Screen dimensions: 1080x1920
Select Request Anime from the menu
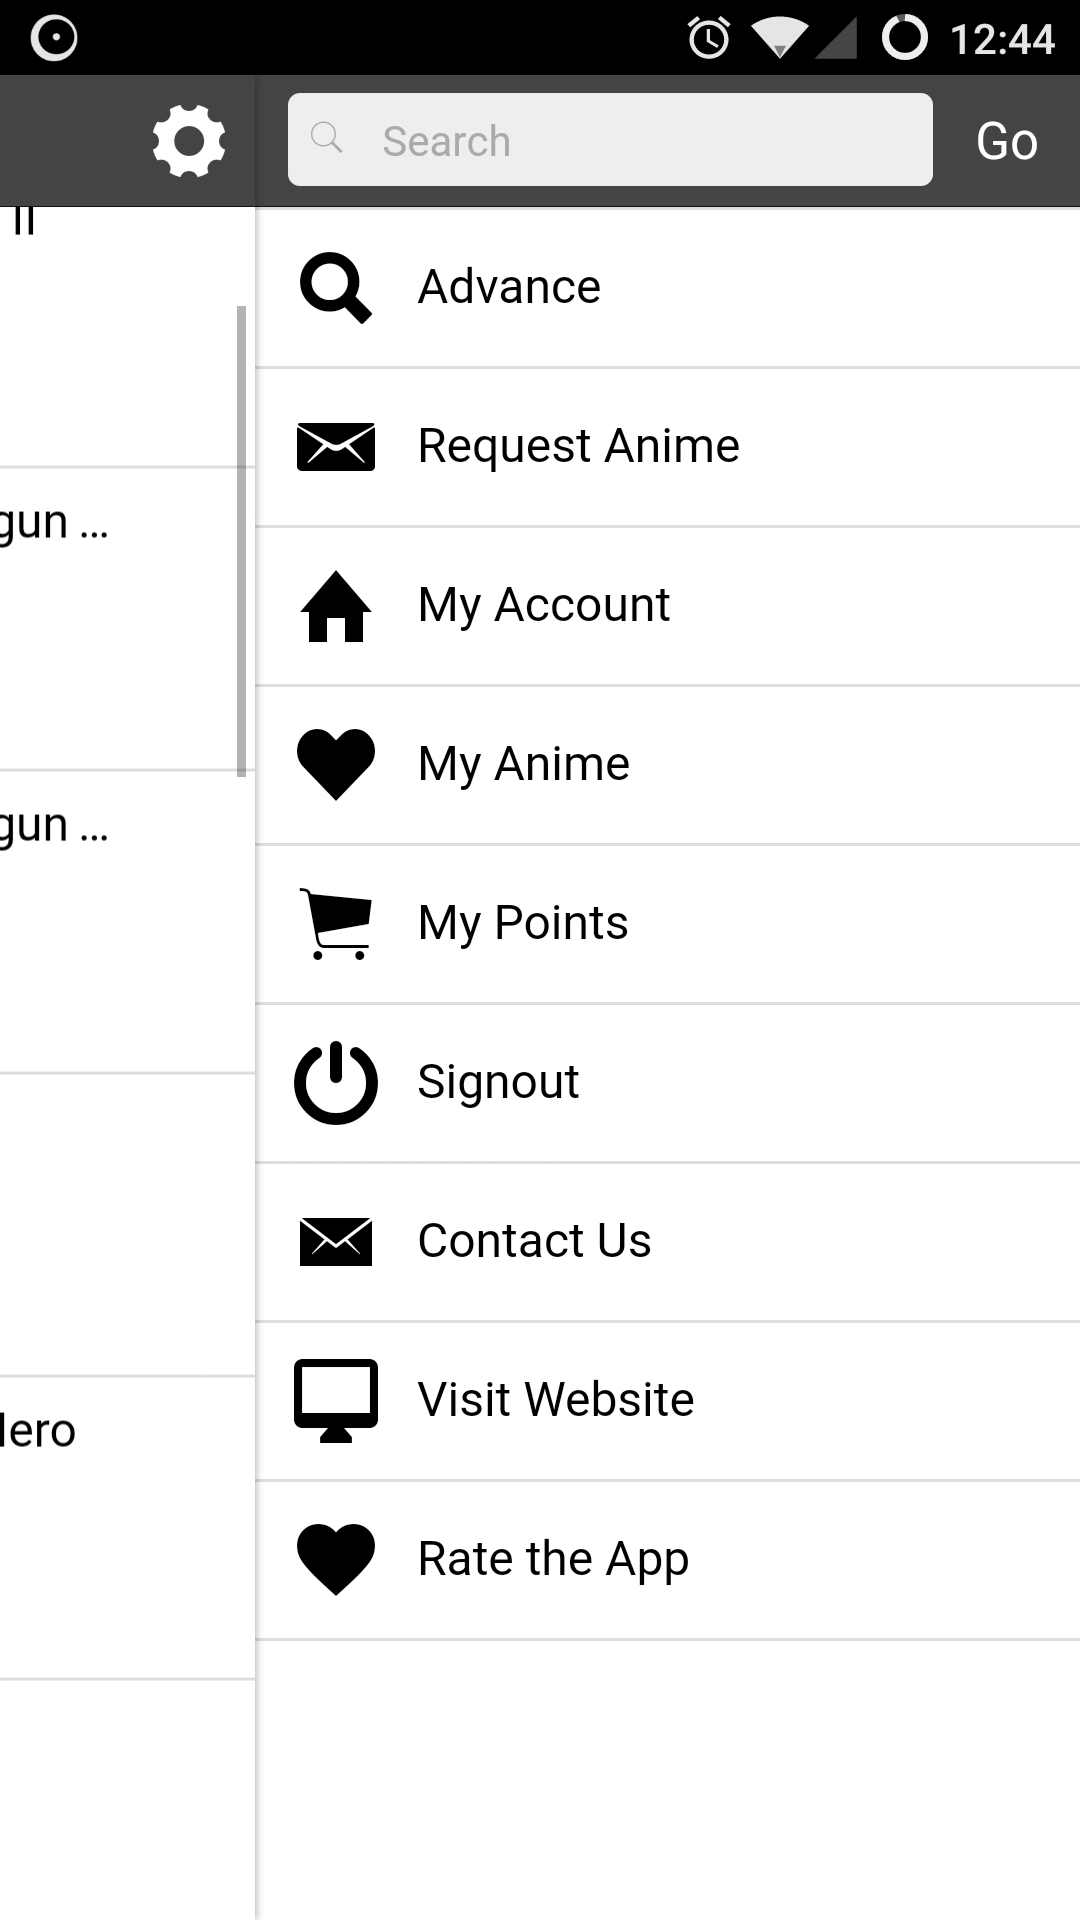(578, 446)
